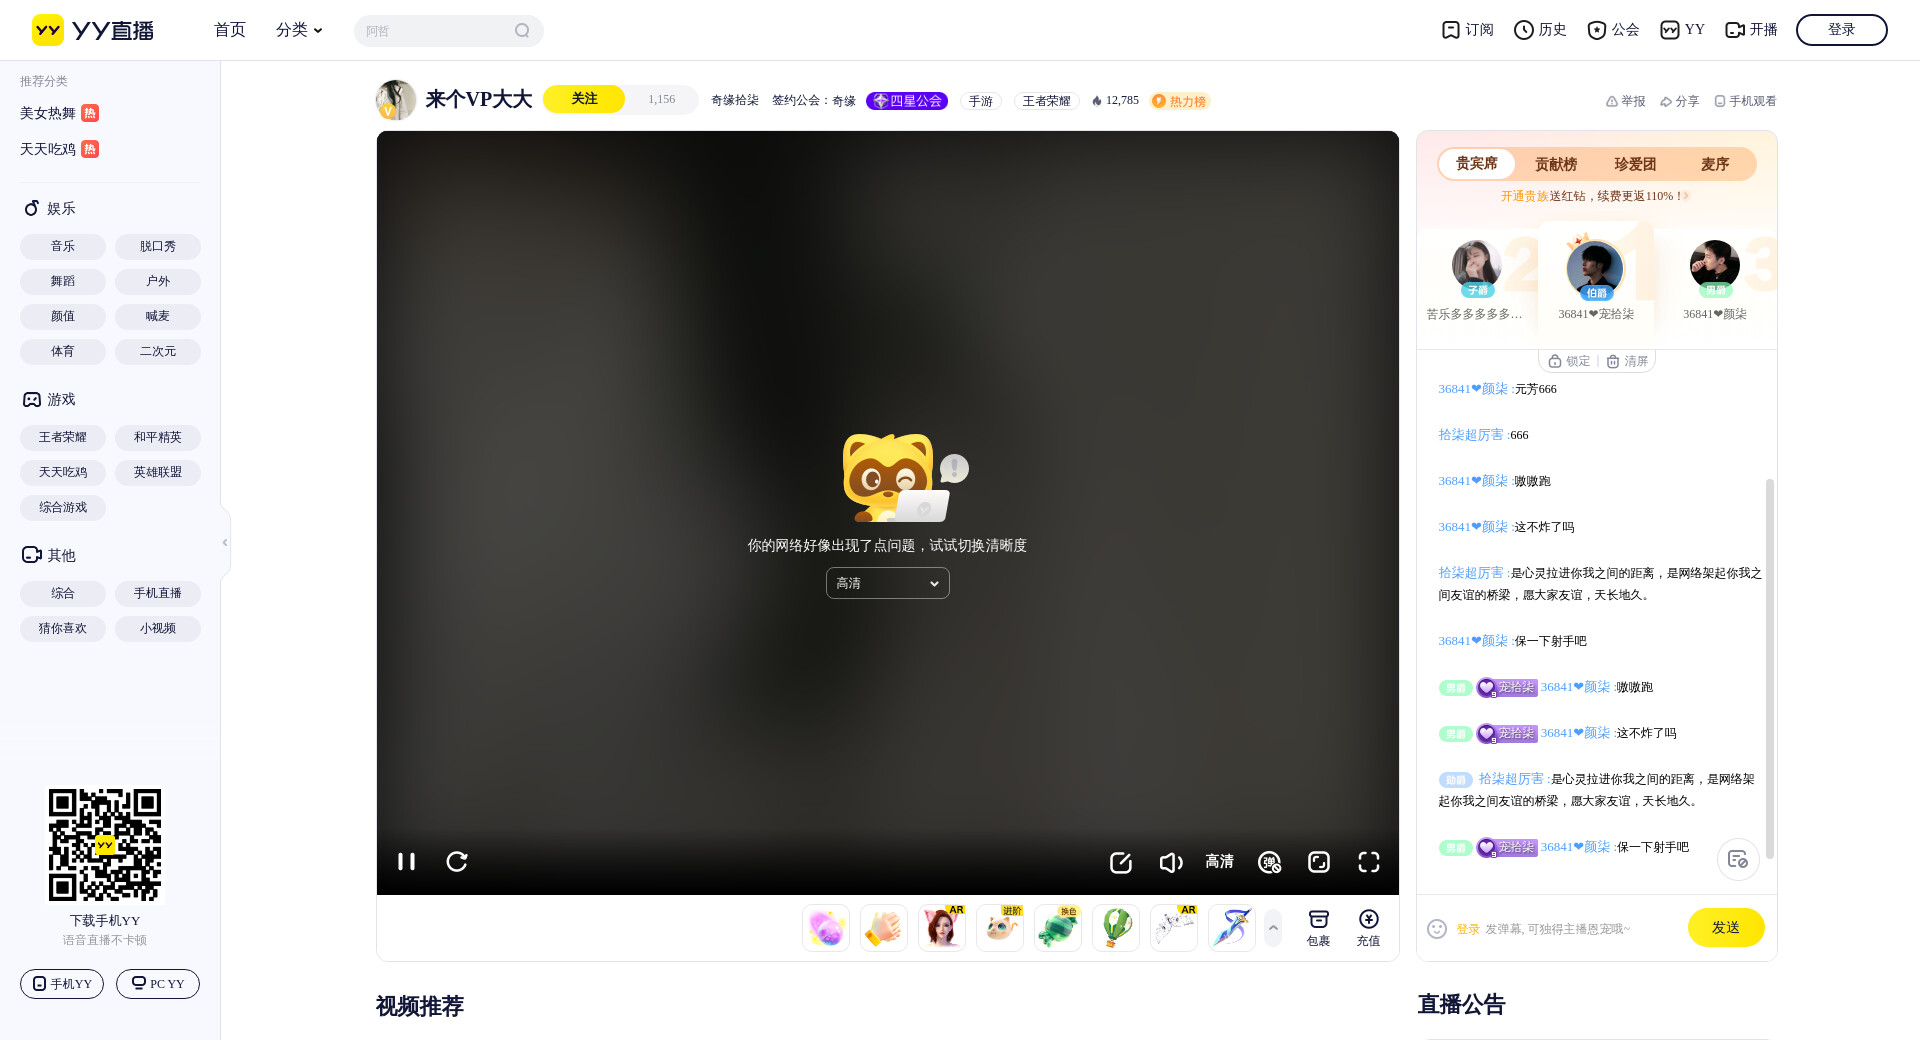Toggle danmaku bullet comments off
Screen dimensions: 1920x1040
point(1269,862)
